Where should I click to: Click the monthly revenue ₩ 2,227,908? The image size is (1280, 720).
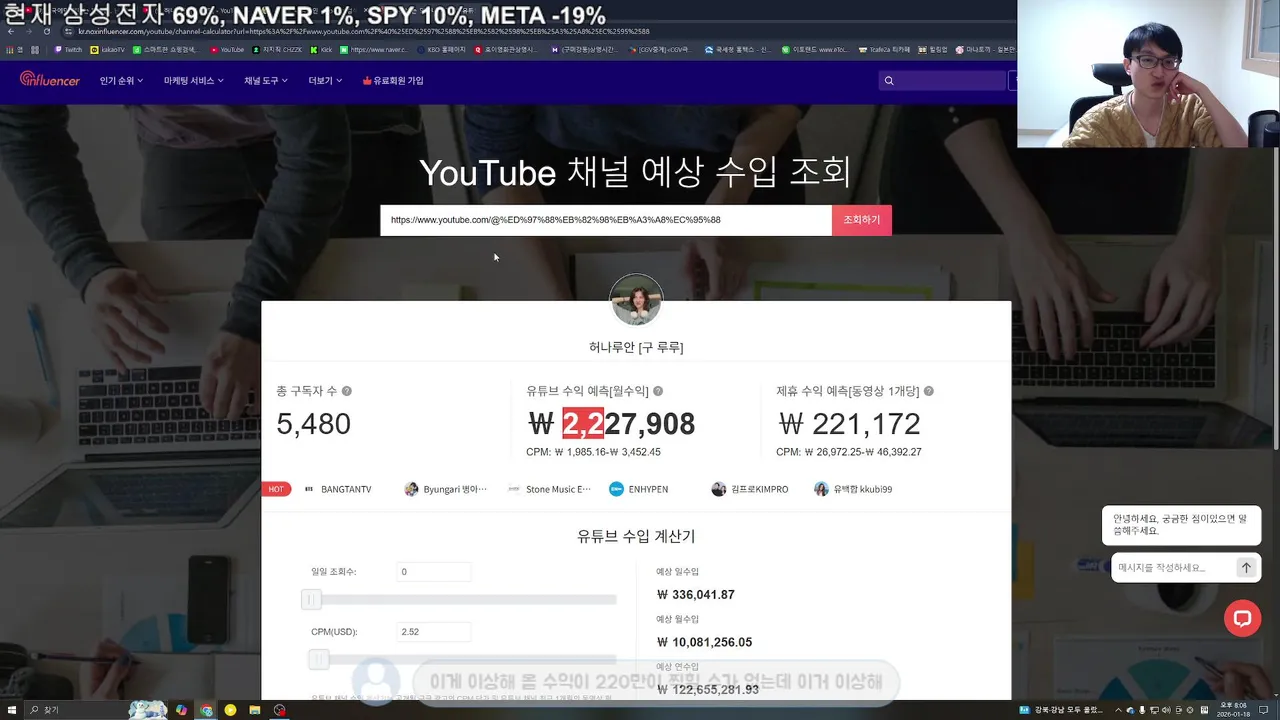pyautogui.click(x=611, y=424)
